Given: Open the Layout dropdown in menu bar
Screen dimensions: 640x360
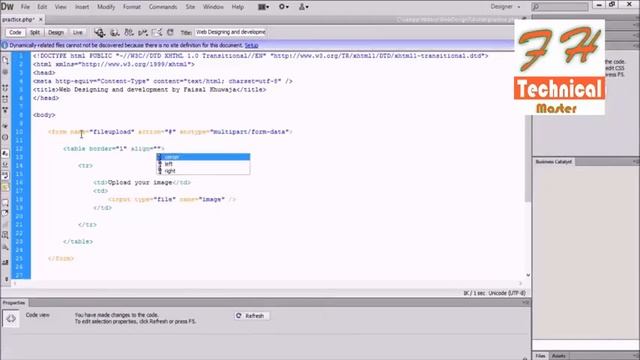Looking at the screenshot, I should pyautogui.click(x=263, y=7).
